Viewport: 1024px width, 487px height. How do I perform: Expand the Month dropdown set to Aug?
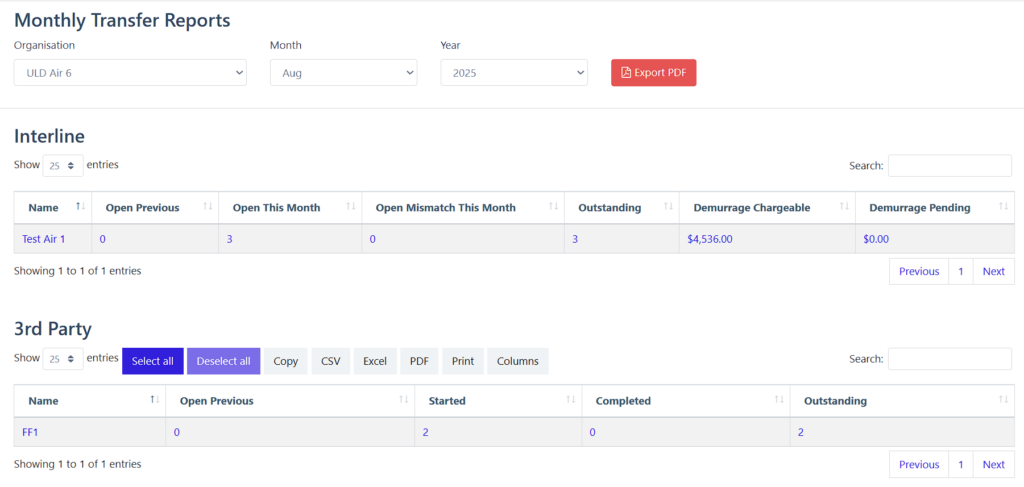(x=343, y=73)
